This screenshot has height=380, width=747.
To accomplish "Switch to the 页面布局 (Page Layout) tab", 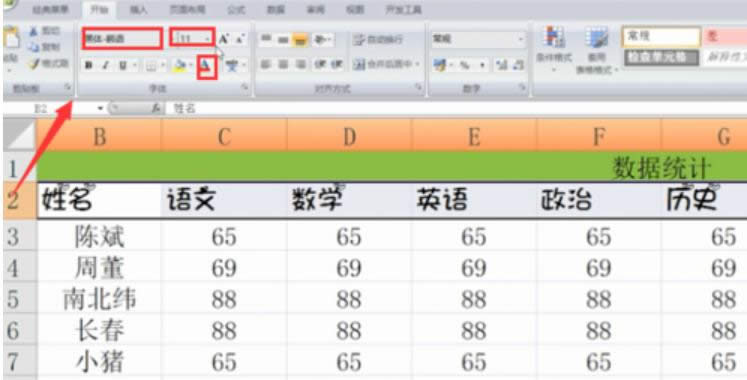I will (x=188, y=9).
